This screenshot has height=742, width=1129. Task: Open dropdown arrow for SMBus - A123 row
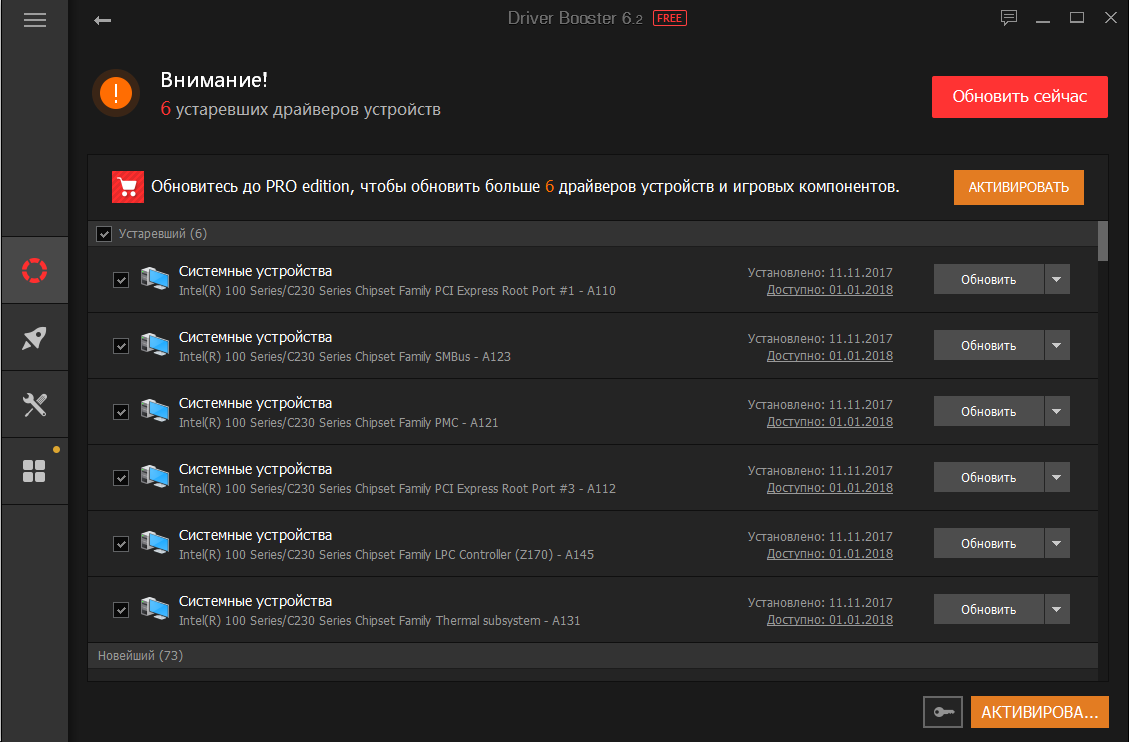1056,345
